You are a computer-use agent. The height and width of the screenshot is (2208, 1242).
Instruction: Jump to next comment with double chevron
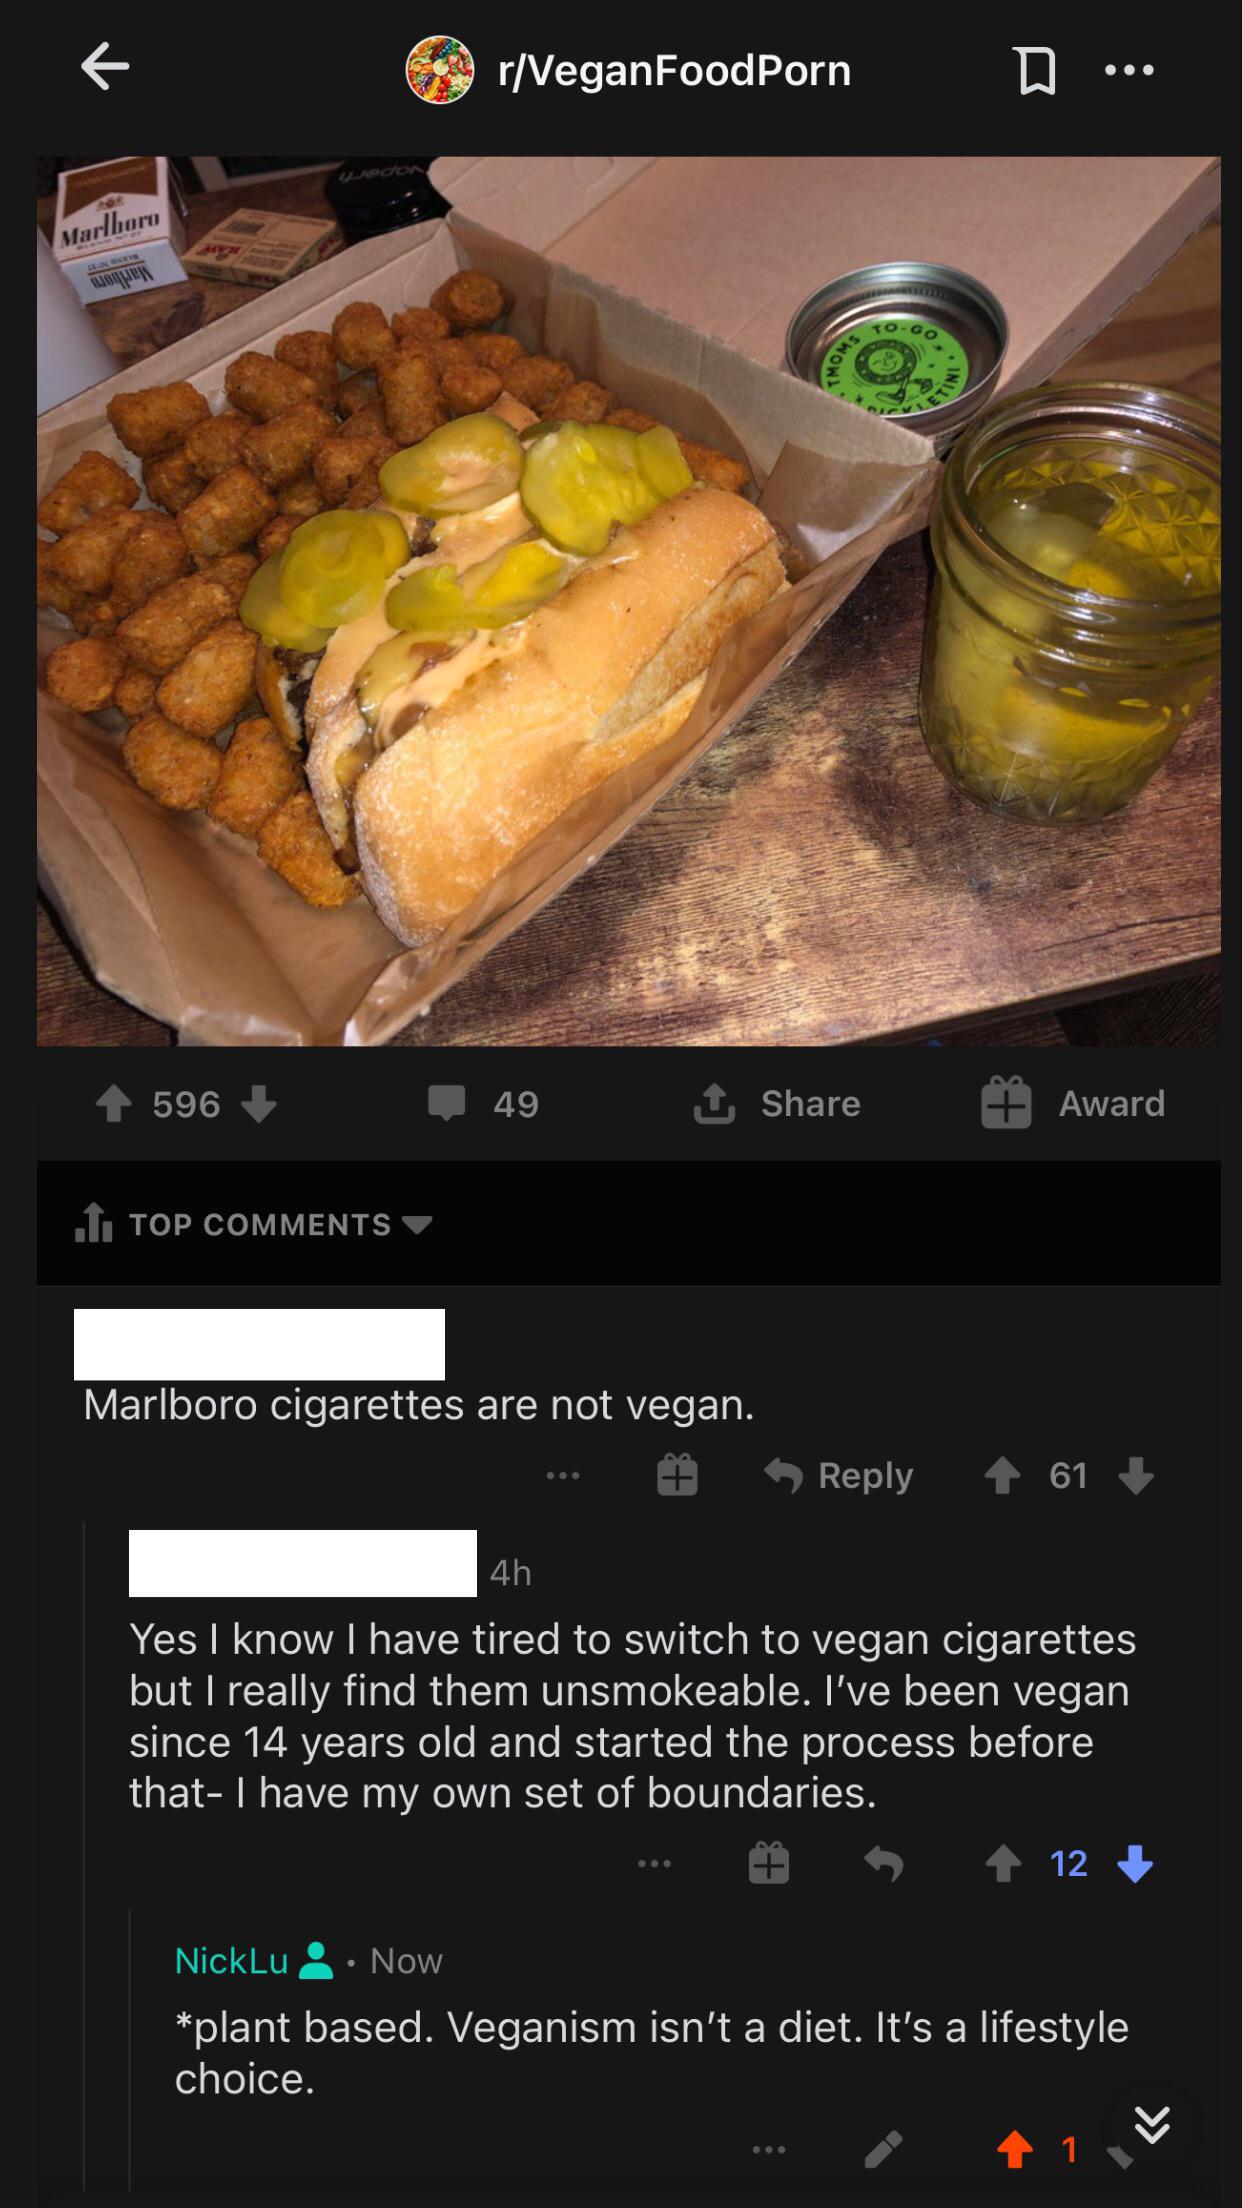click(x=1152, y=2124)
